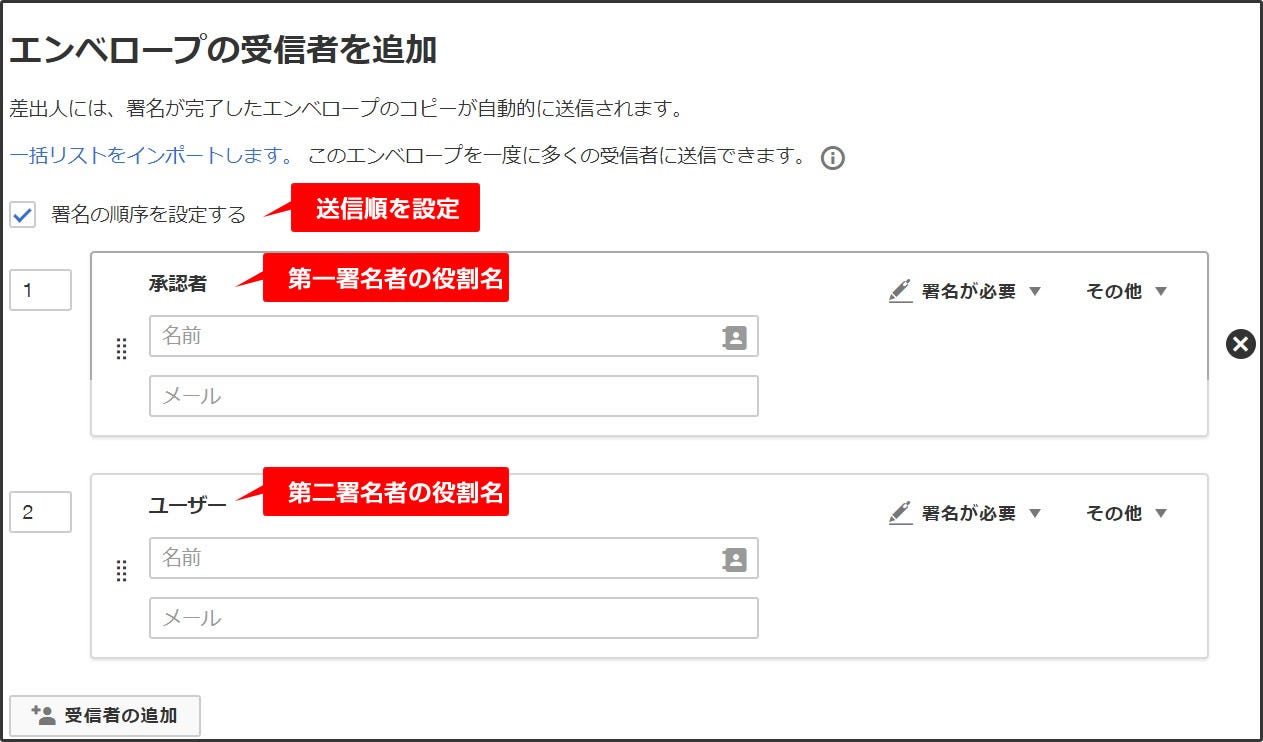Expand the その他 dropdown for ユーザー
Image resolution: width=1263 pixels, height=742 pixels.
click(x=1125, y=512)
